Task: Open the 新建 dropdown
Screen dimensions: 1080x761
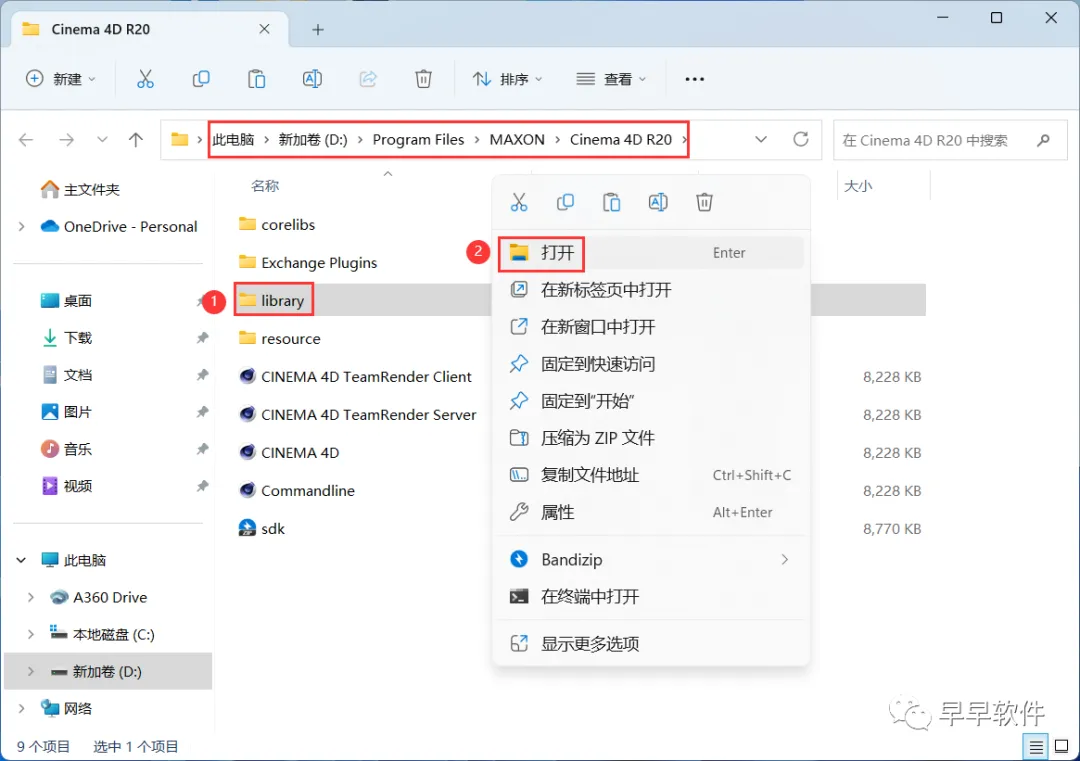Action: click(x=61, y=79)
